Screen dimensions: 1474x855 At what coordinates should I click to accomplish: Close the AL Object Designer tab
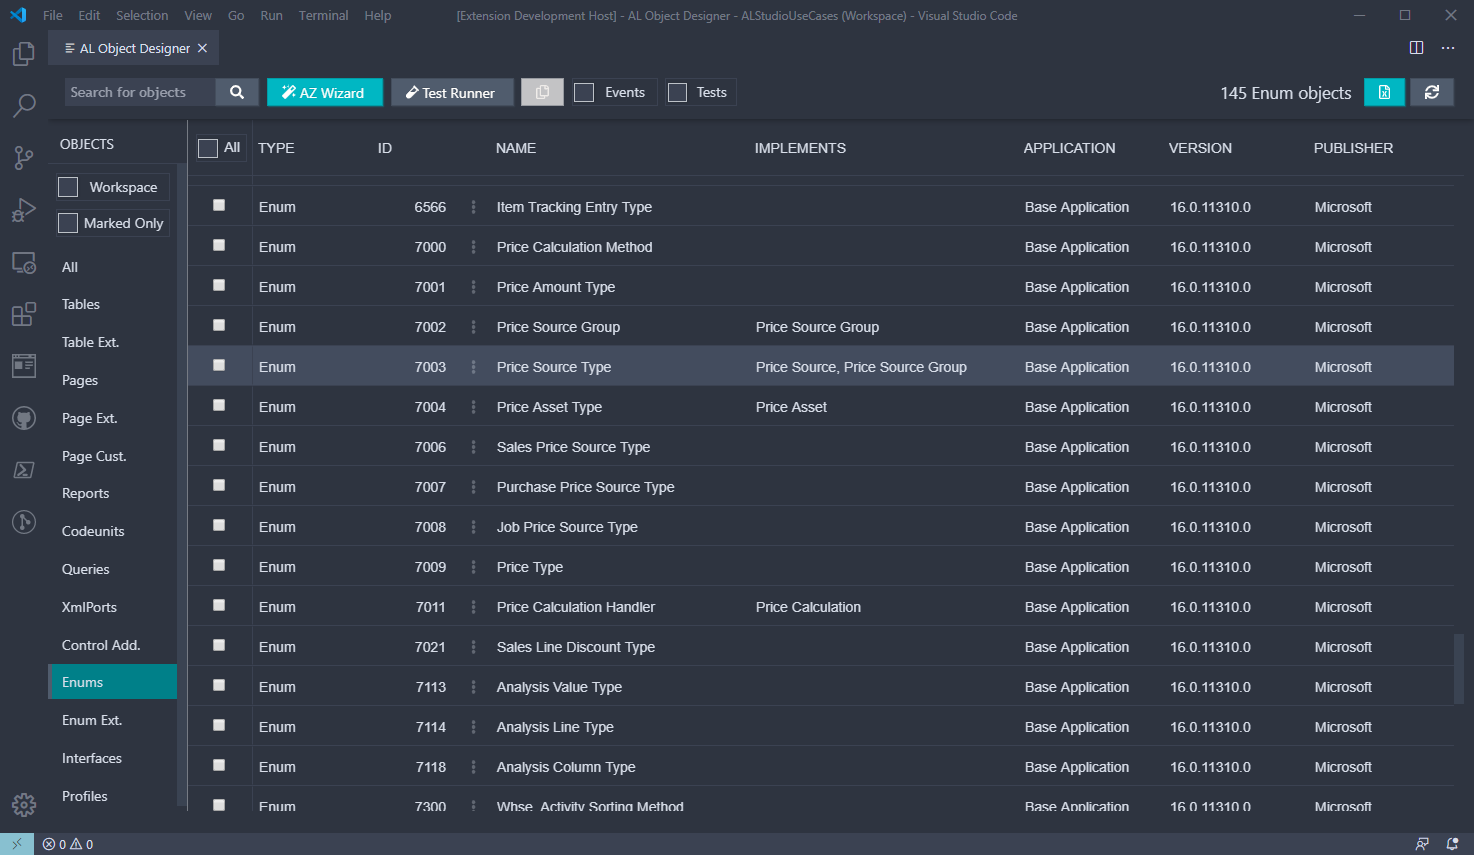pos(203,48)
